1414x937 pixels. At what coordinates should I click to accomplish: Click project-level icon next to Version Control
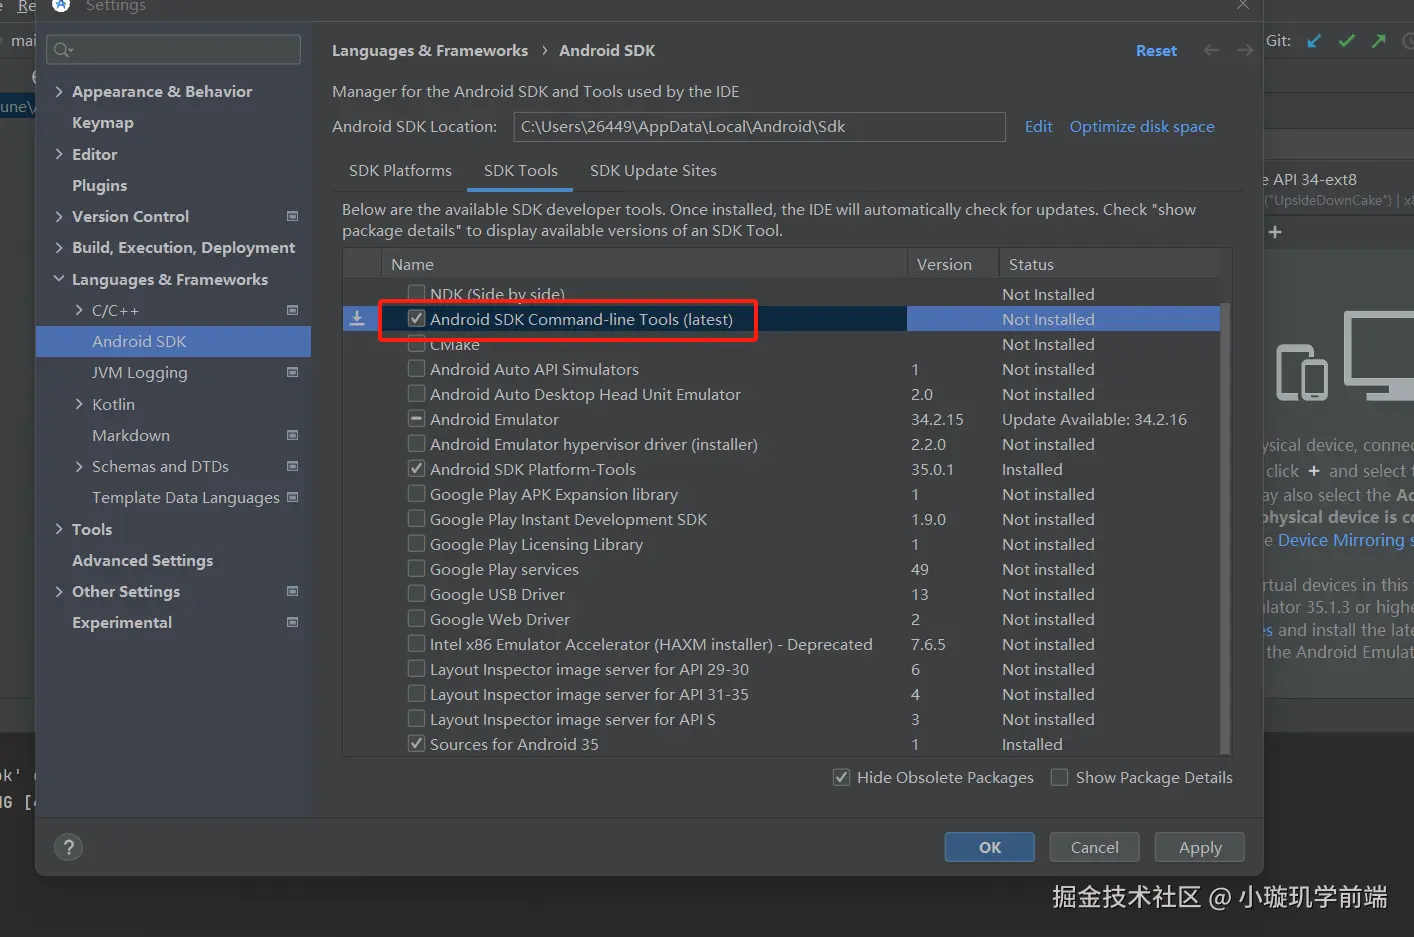click(293, 216)
